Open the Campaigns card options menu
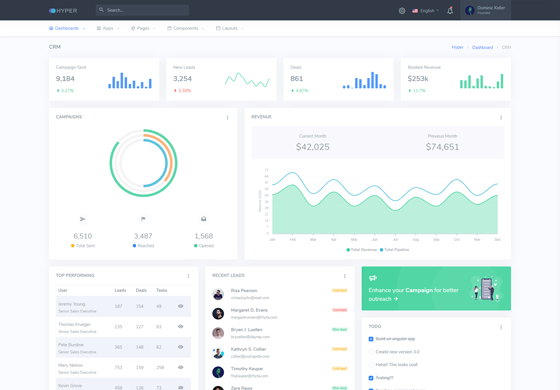The width and height of the screenshot is (560, 390). click(228, 118)
